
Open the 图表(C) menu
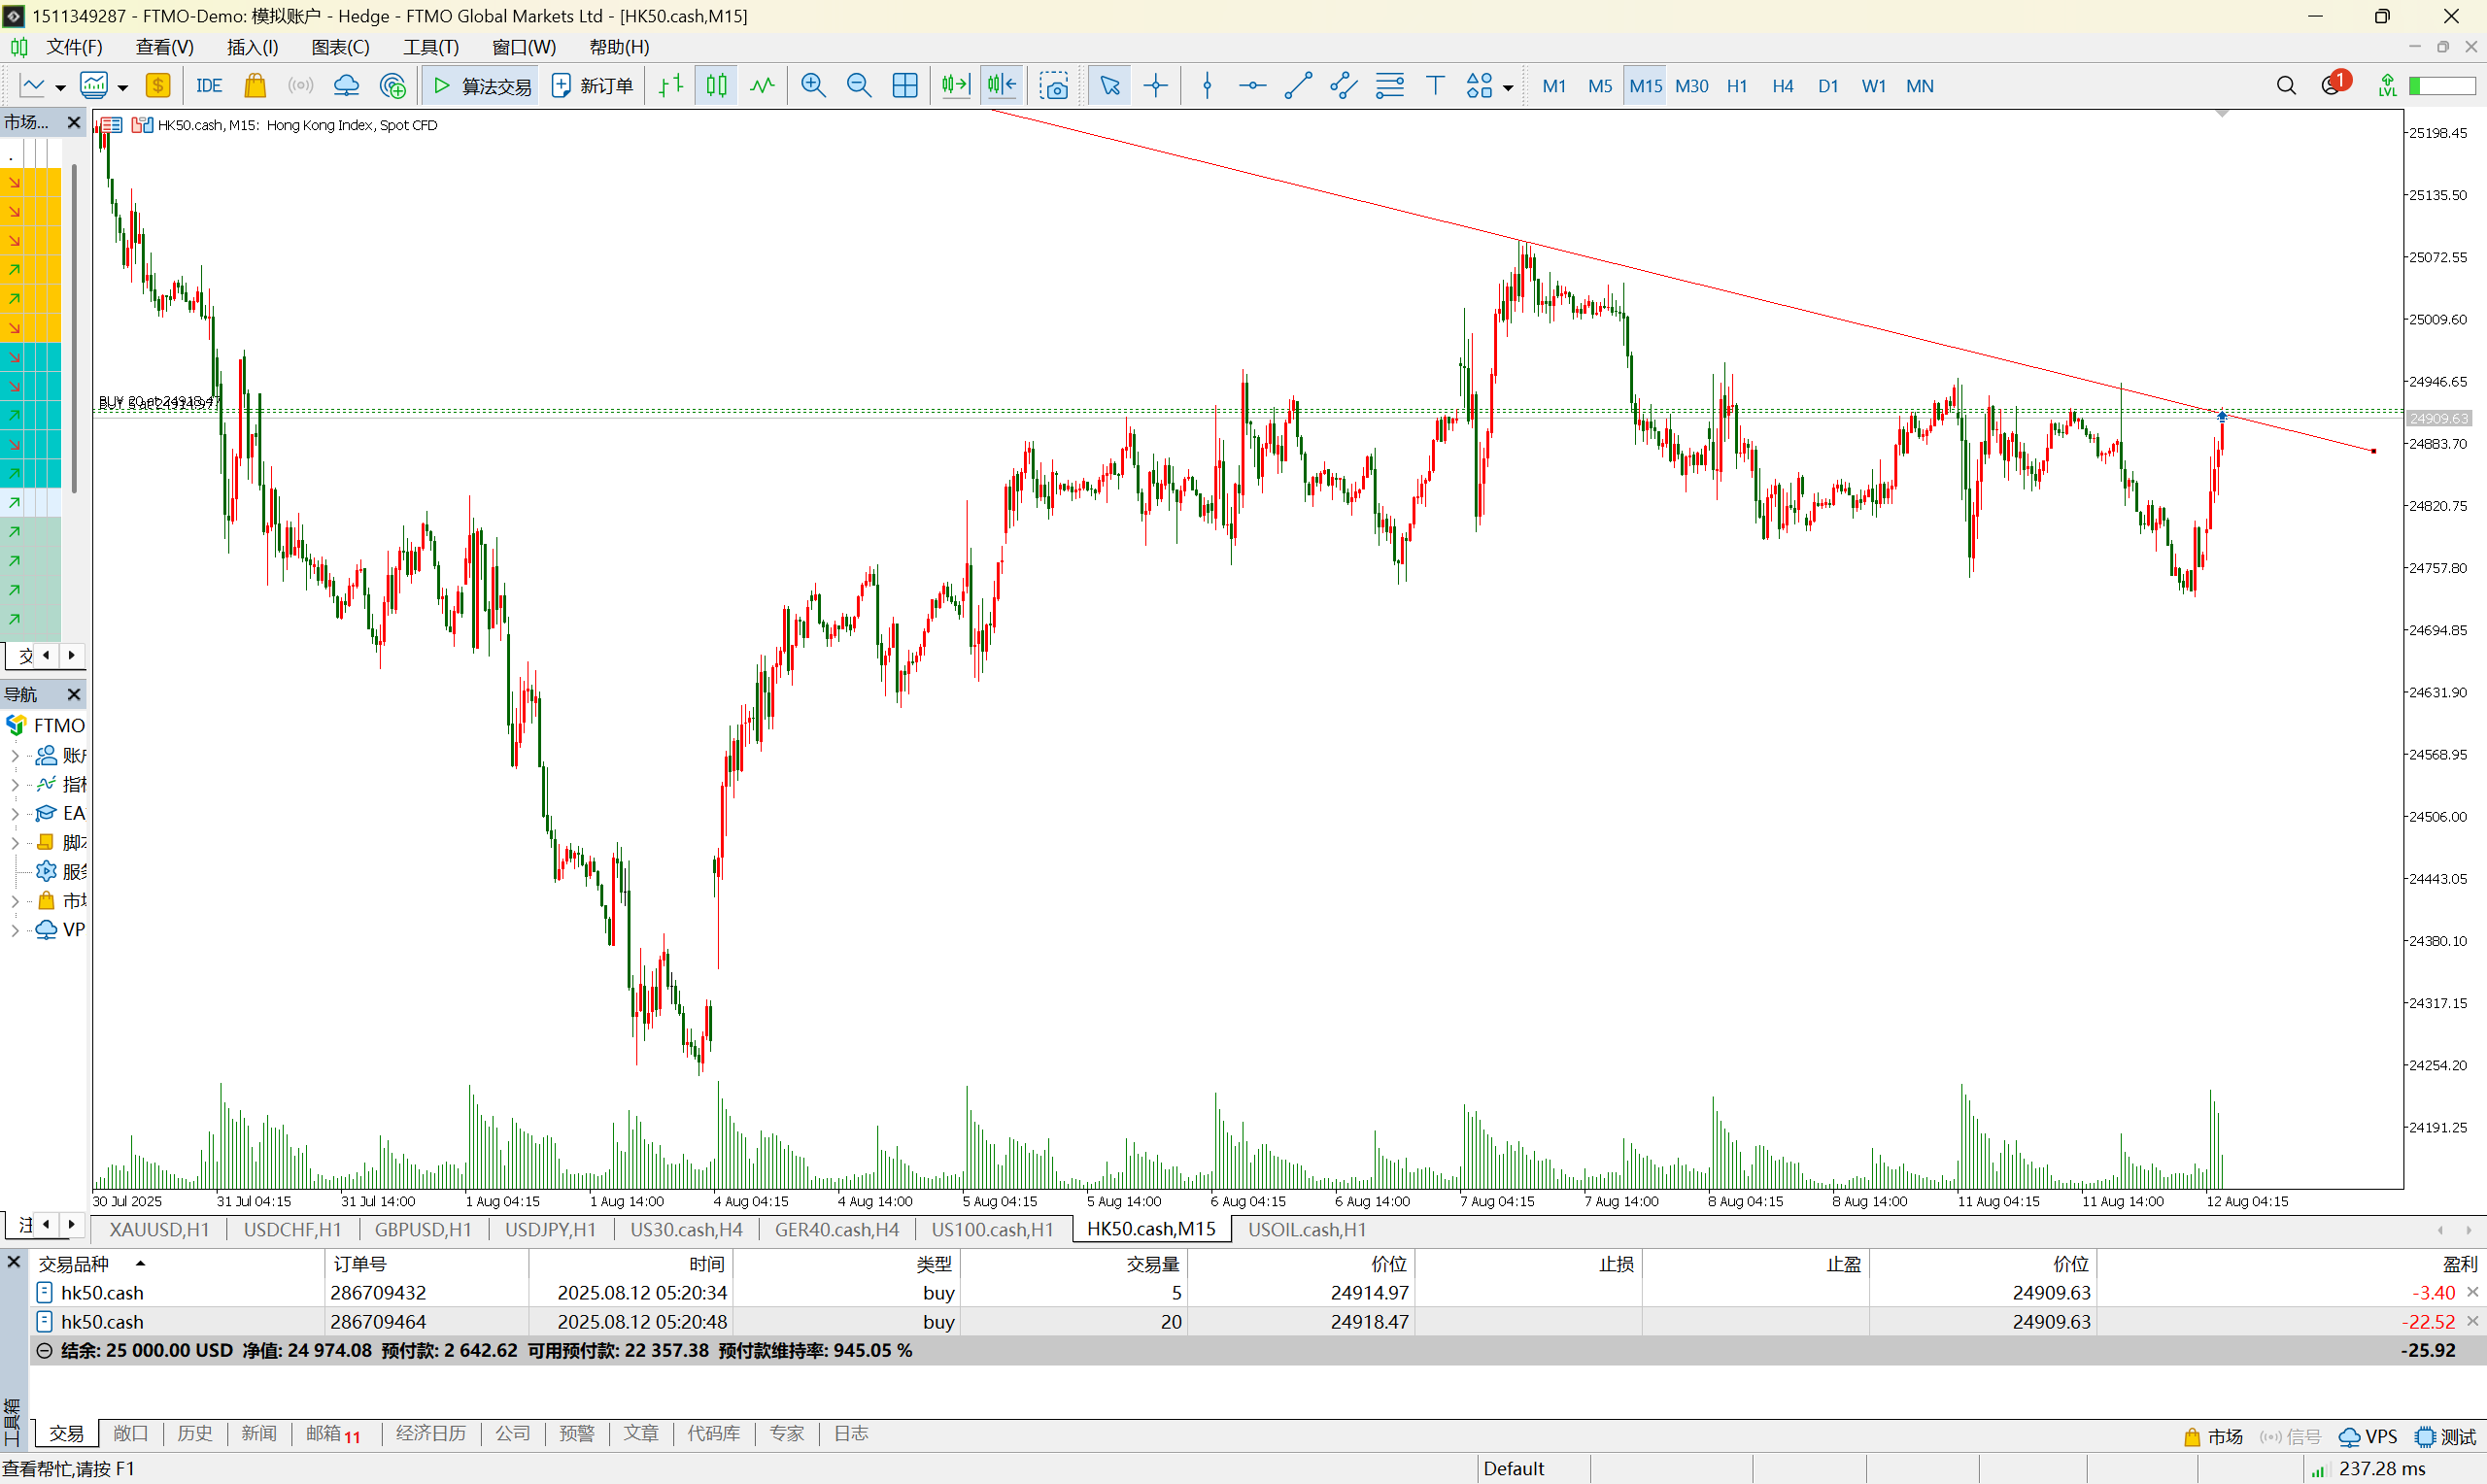pyautogui.click(x=340, y=47)
